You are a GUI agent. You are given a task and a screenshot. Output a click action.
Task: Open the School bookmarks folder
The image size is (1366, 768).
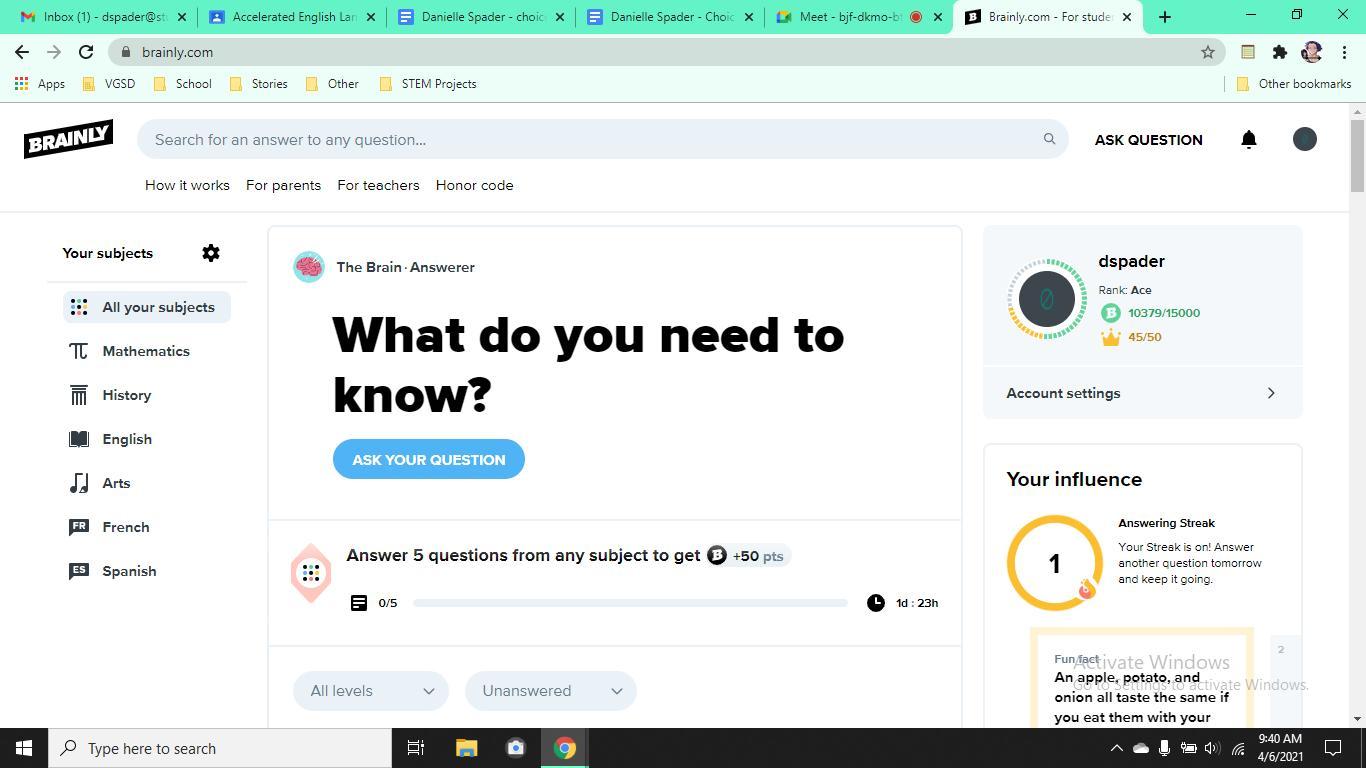tap(182, 84)
